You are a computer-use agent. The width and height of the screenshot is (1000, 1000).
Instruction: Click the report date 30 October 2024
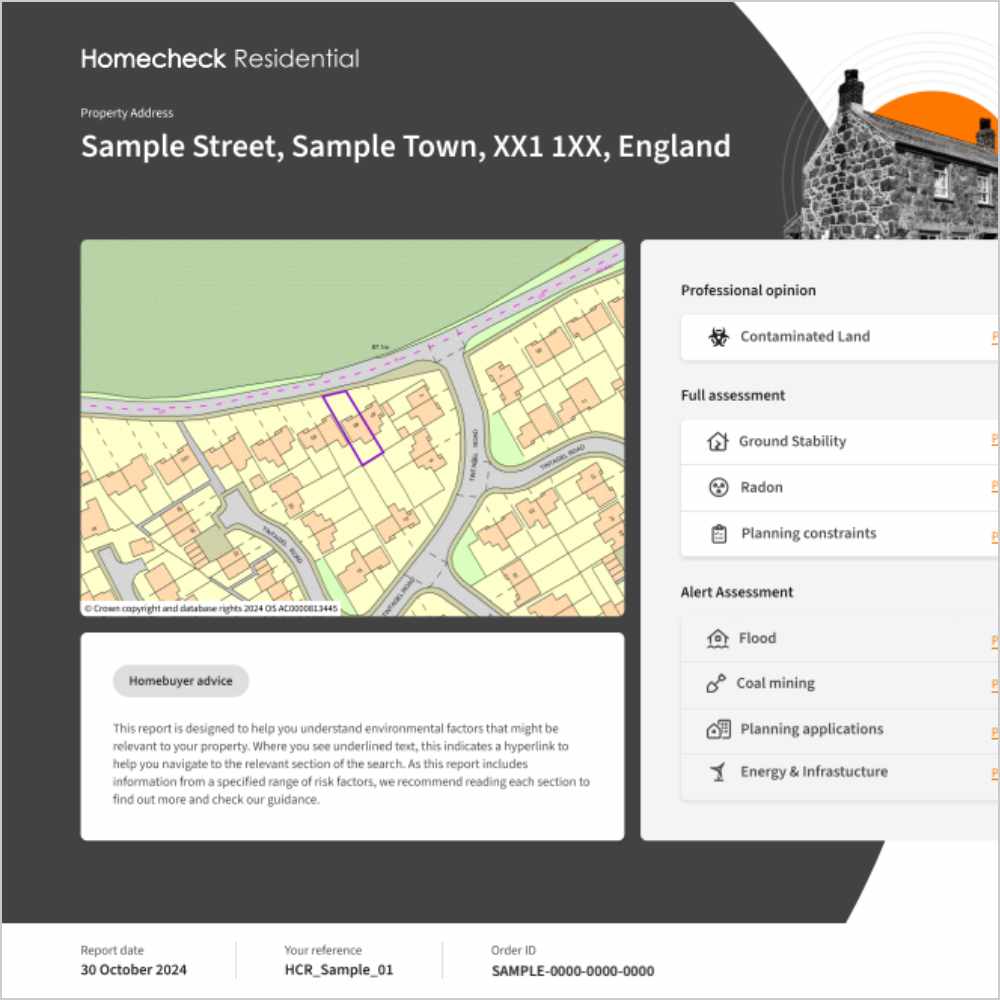coord(133,970)
